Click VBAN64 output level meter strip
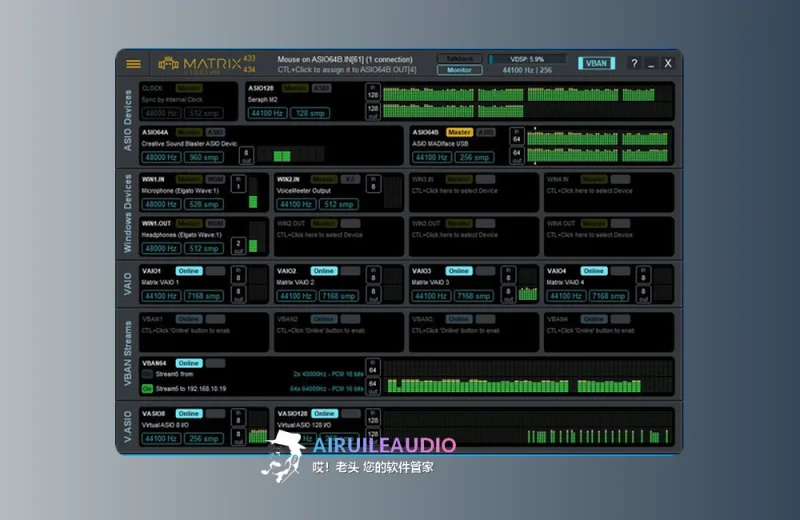800x520 pixels. [x=528, y=386]
